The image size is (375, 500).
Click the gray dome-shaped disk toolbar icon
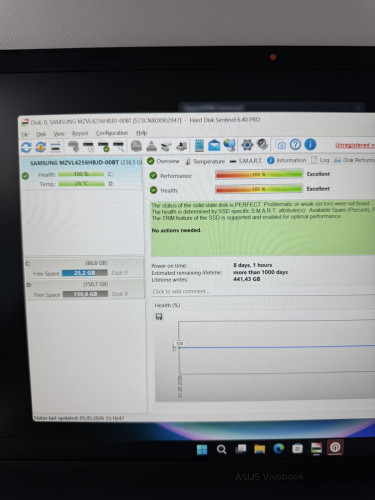(x=136, y=146)
